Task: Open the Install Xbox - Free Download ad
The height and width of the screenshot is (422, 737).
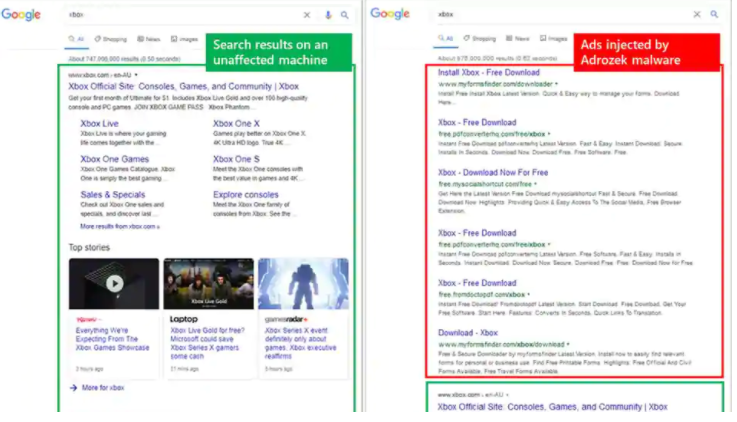Action: click(x=489, y=72)
